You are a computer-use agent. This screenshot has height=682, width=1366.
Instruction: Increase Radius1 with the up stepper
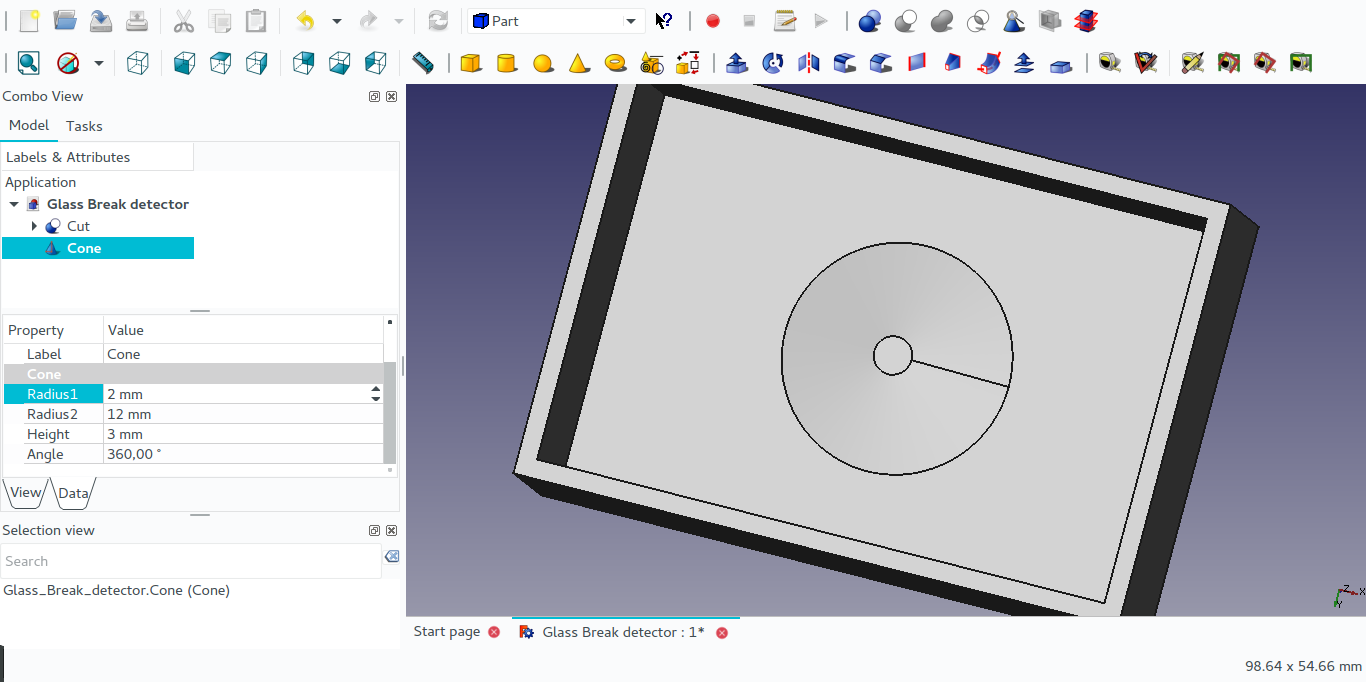click(x=376, y=389)
